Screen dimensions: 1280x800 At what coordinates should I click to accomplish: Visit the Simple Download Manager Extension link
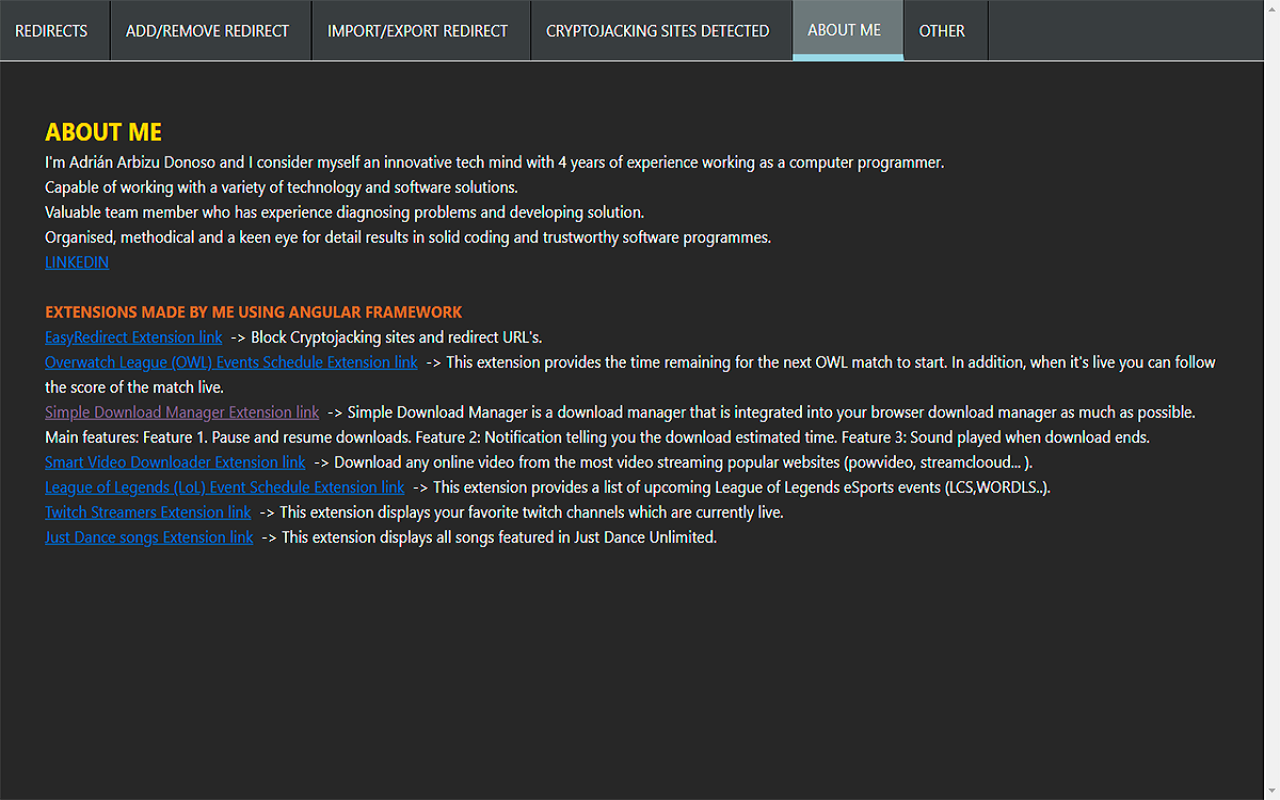pos(182,412)
